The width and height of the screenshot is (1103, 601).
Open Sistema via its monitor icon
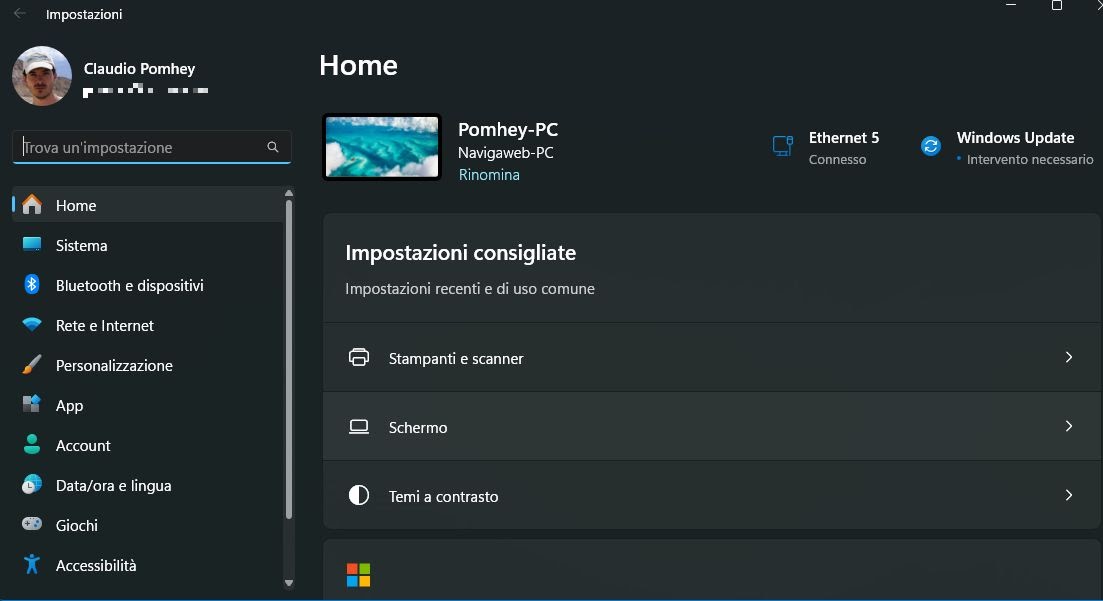coord(32,245)
